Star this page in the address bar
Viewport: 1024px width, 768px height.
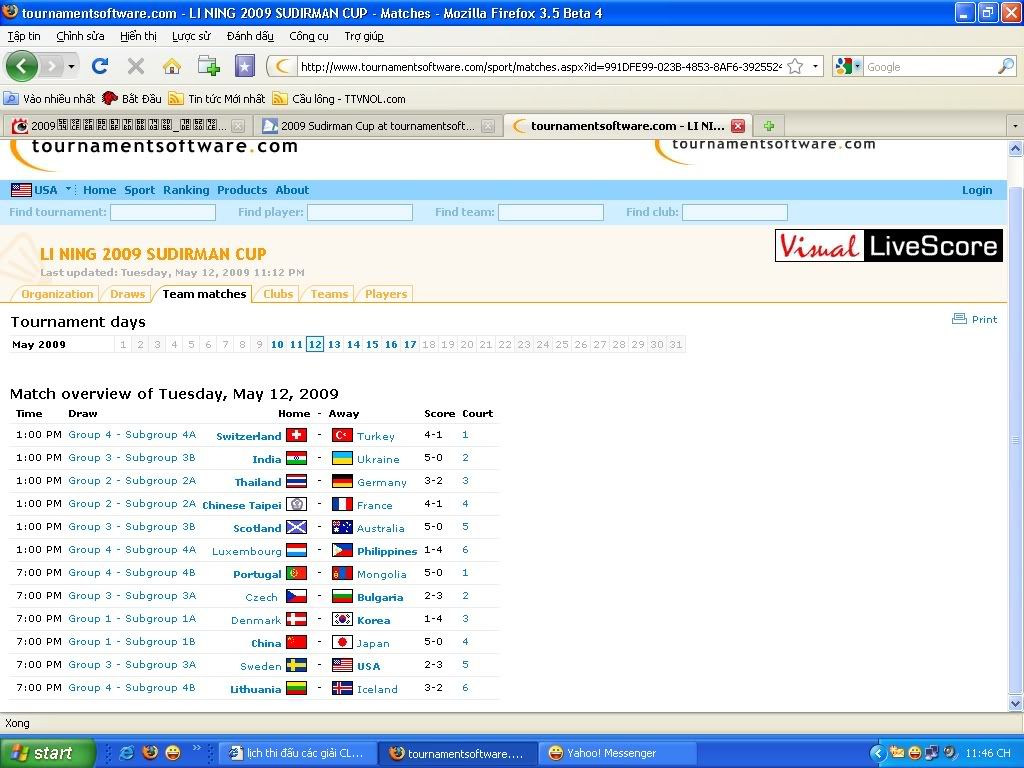[x=795, y=66]
